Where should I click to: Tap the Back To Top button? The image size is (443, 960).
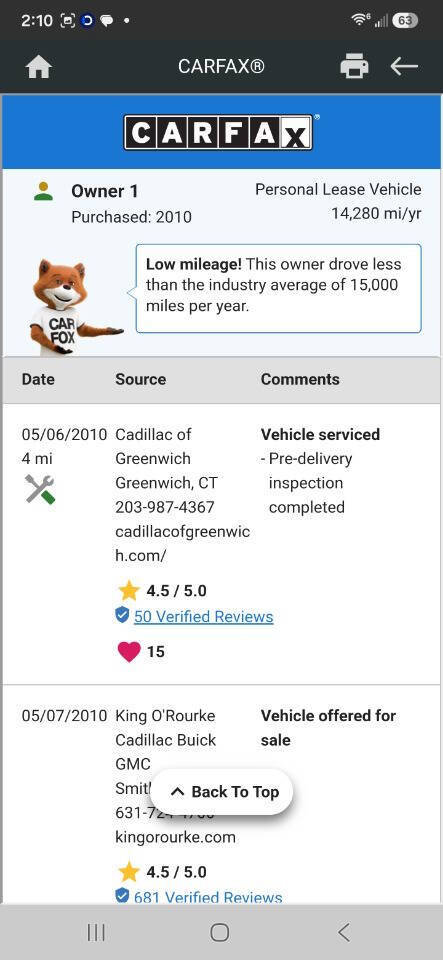coord(222,792)
